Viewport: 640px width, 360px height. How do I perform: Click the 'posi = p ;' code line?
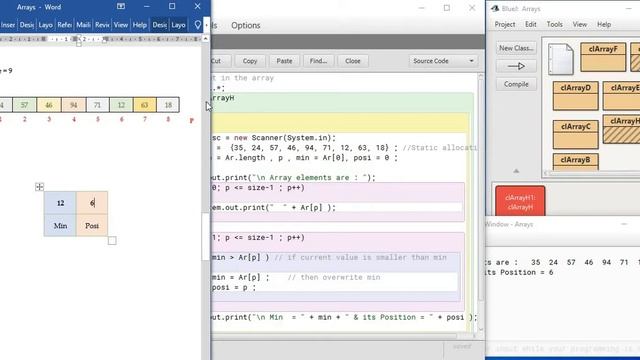coord(233,287)
